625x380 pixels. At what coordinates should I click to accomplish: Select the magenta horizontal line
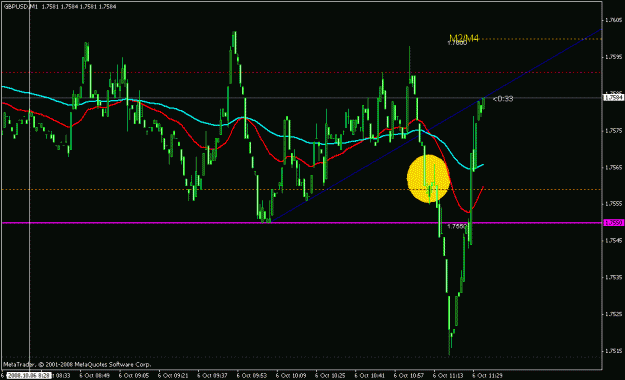pos(301,223)
